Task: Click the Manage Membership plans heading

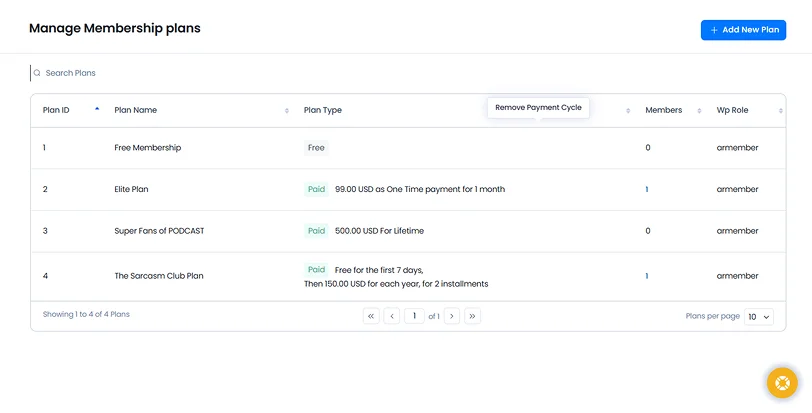Action: click(x=114, y=28)
